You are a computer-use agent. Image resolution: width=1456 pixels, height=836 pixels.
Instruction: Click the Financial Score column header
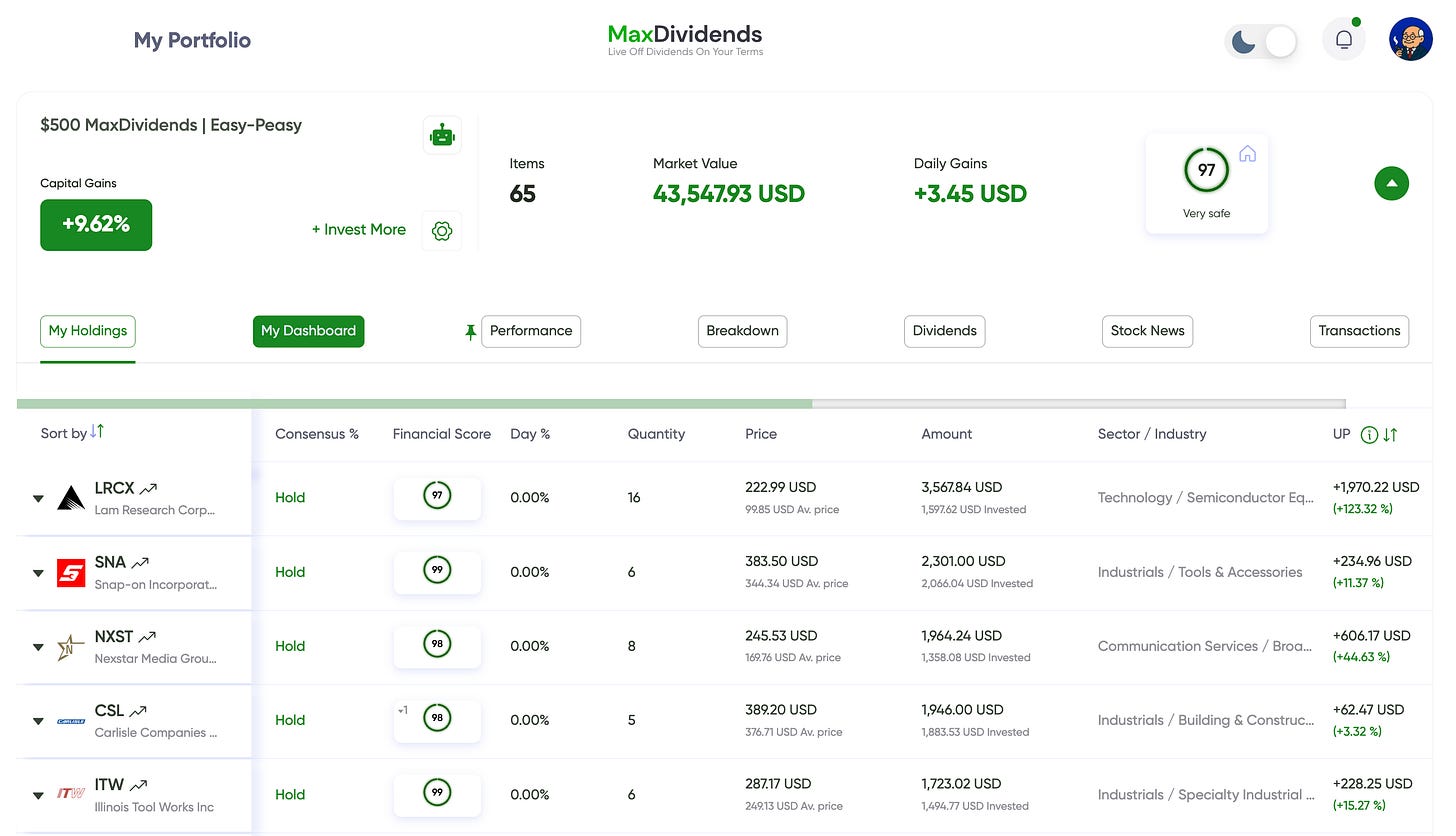pyautogui.click(x=442, y=434)
